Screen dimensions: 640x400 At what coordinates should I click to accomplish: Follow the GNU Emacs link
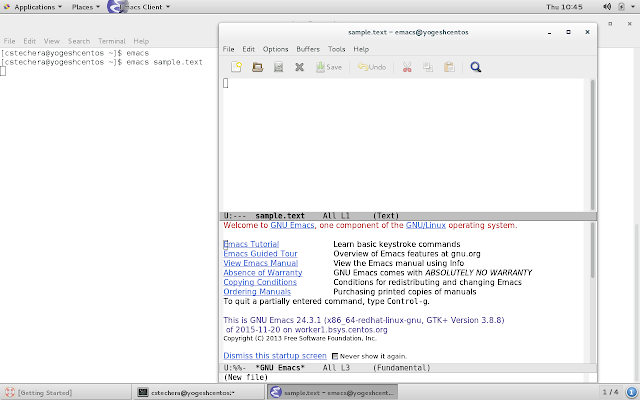click(x=292, y=225)
